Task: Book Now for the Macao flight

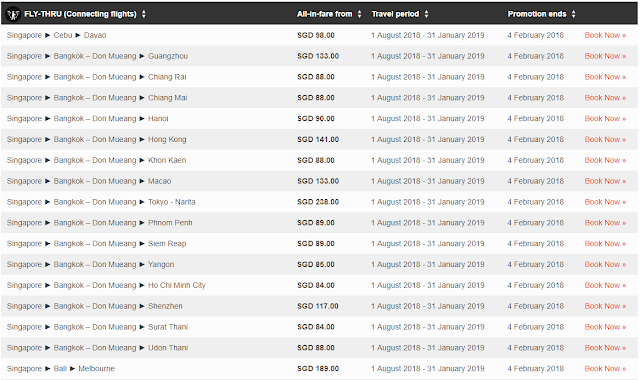Action: coord(605,181)
